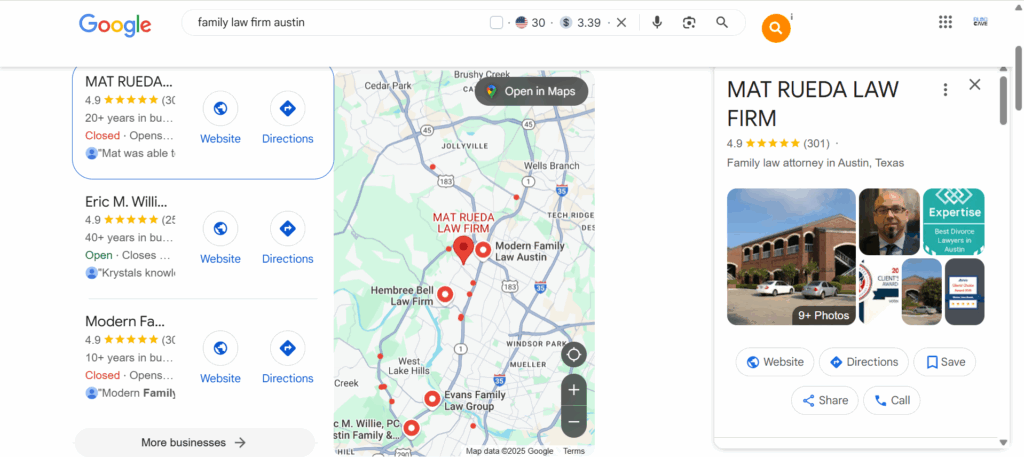Open Modern Family Law listing Website icon
This screenshot has width=1024, height=457.
(x=221, y=348)
